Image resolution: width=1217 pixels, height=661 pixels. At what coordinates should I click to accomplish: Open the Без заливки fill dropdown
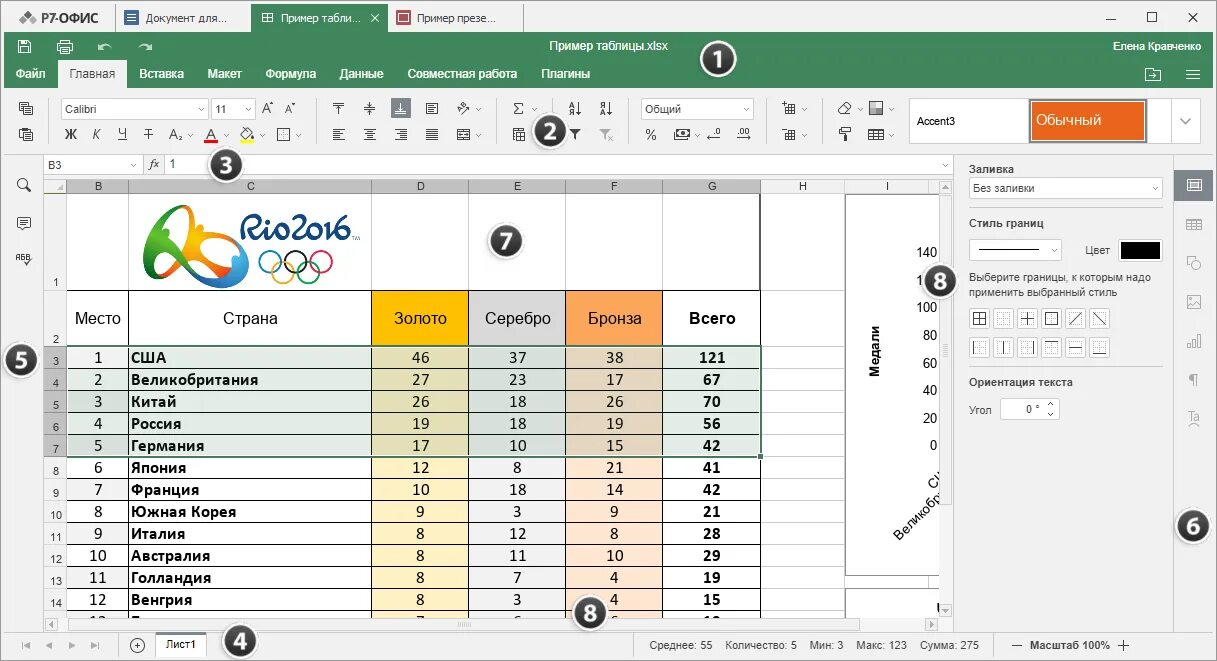point(1065,187)
